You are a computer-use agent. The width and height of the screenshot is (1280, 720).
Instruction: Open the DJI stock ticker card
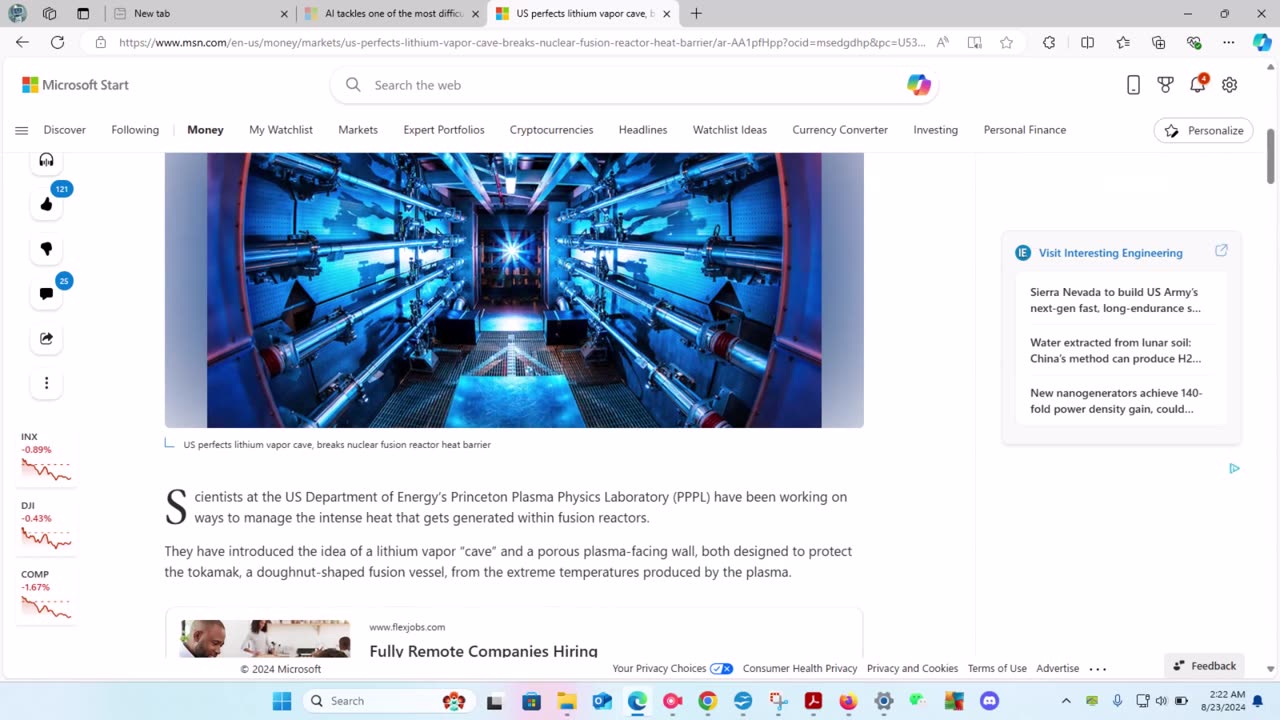tap(46, 528)
